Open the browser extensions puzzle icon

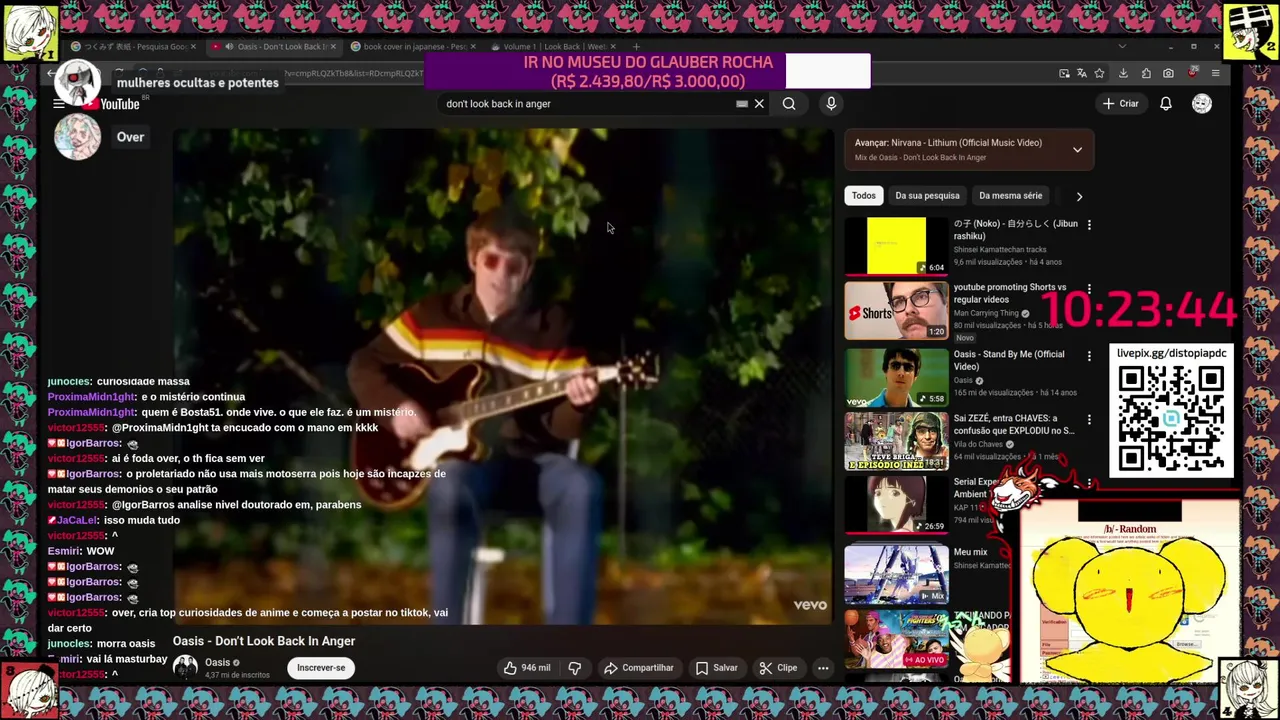coord(1146,73)
